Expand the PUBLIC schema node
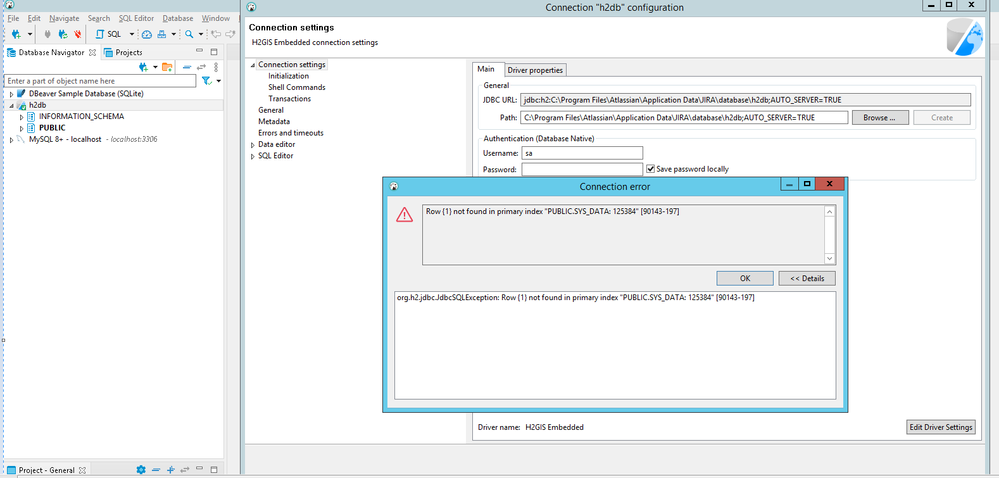 click(22, 128)
